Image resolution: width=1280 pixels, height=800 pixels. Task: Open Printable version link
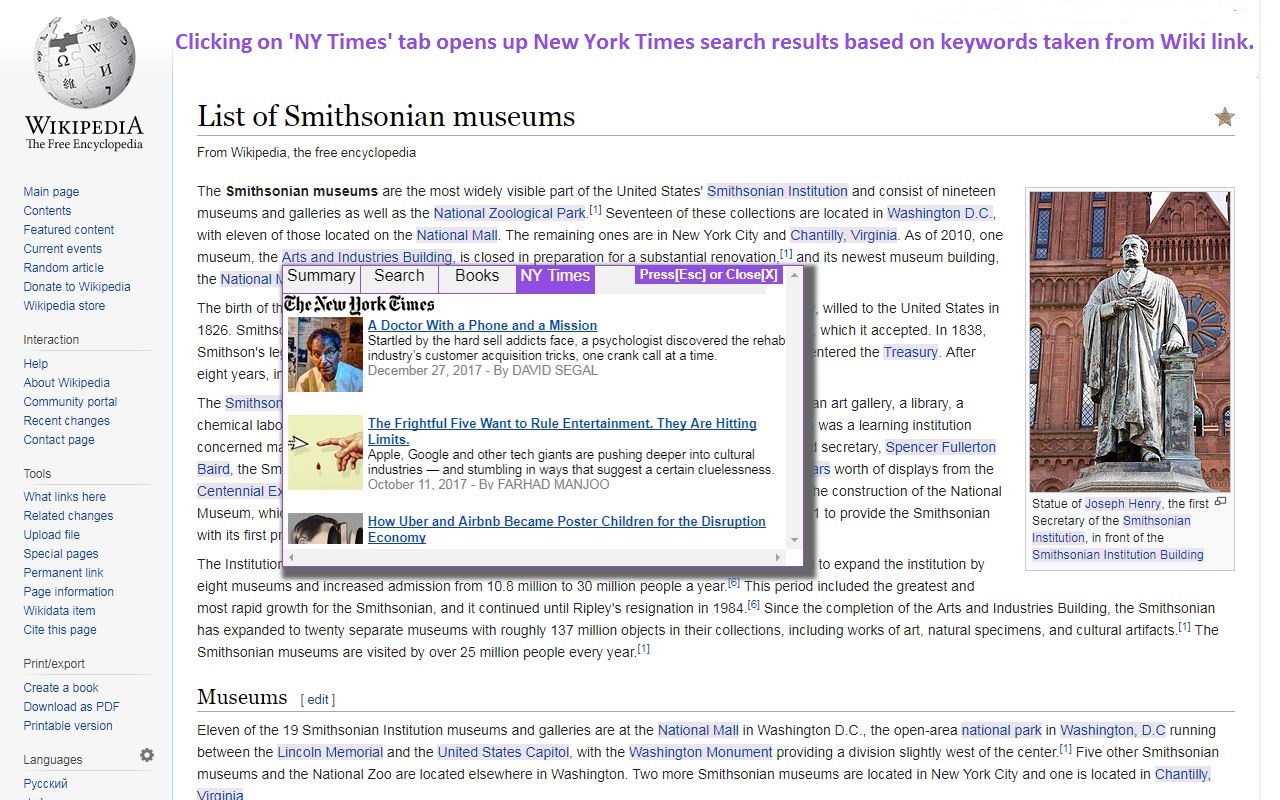coord(68,726)
